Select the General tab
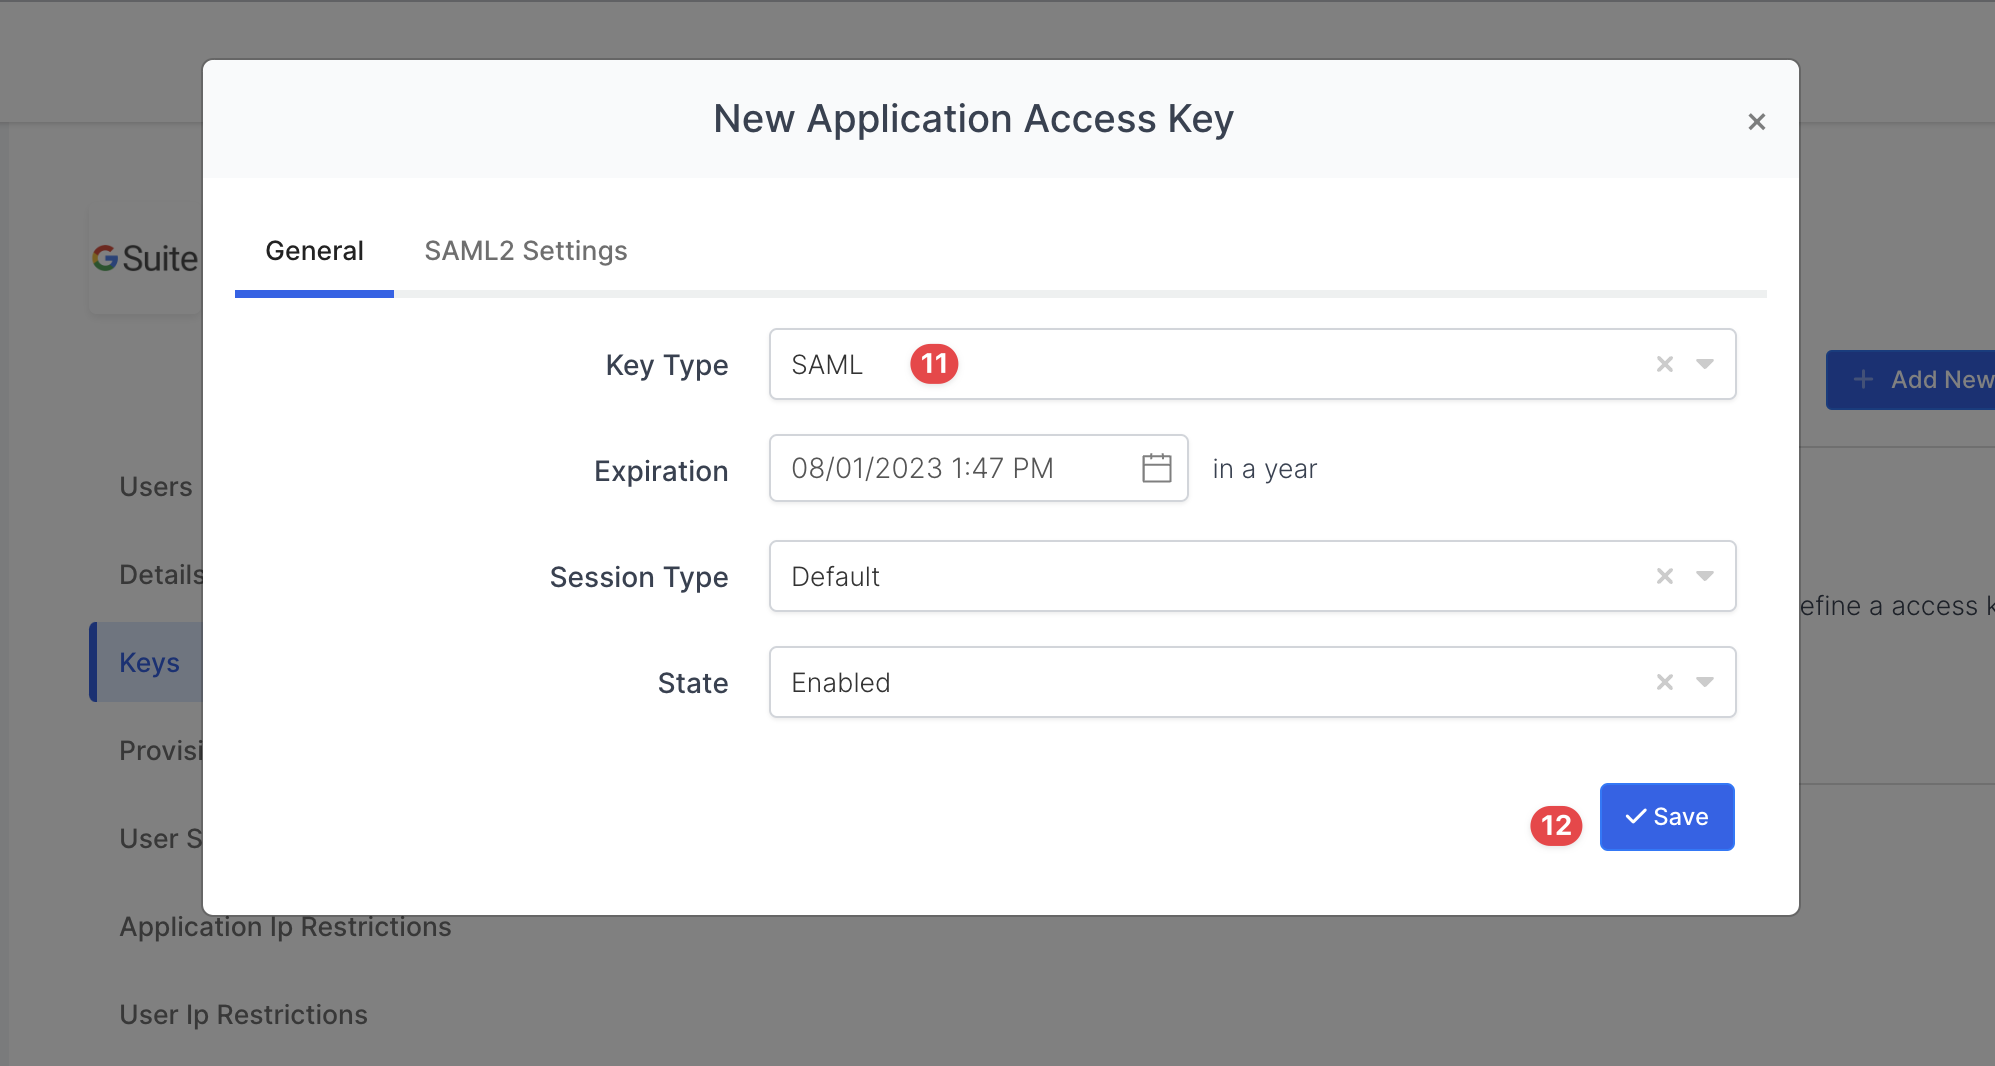 [x=314, y=251]
